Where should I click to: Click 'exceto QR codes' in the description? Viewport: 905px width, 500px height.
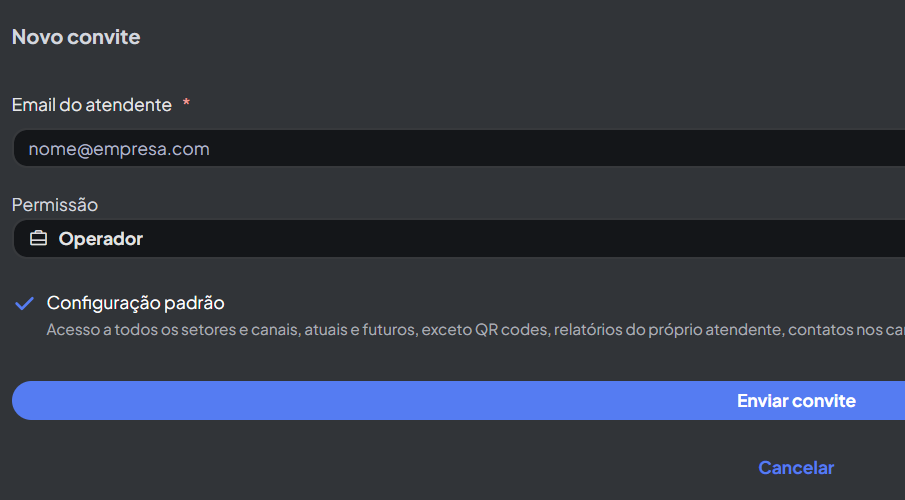pos(484,329)
